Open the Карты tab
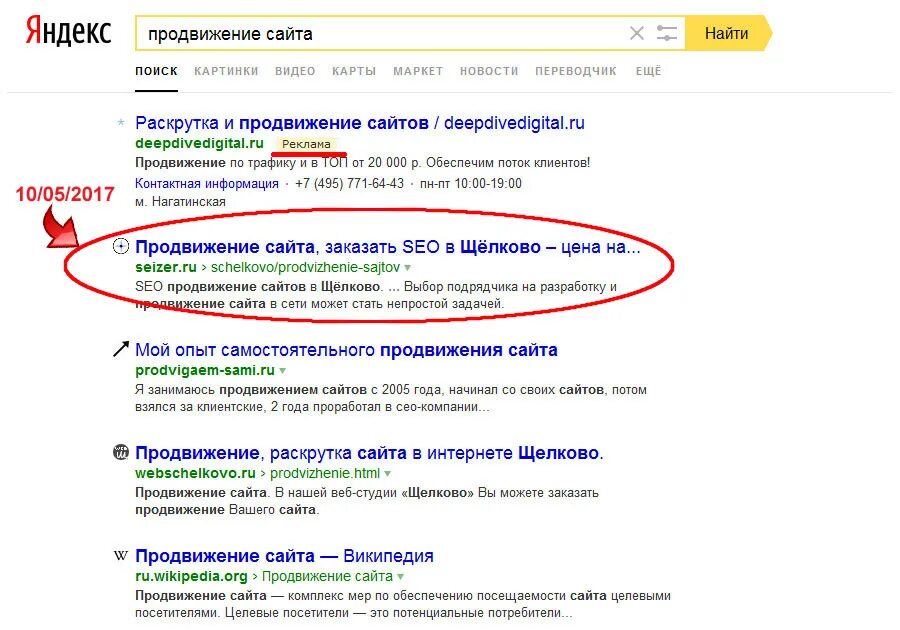This screenshot has width=900, height=630. [x=354, y=71]
